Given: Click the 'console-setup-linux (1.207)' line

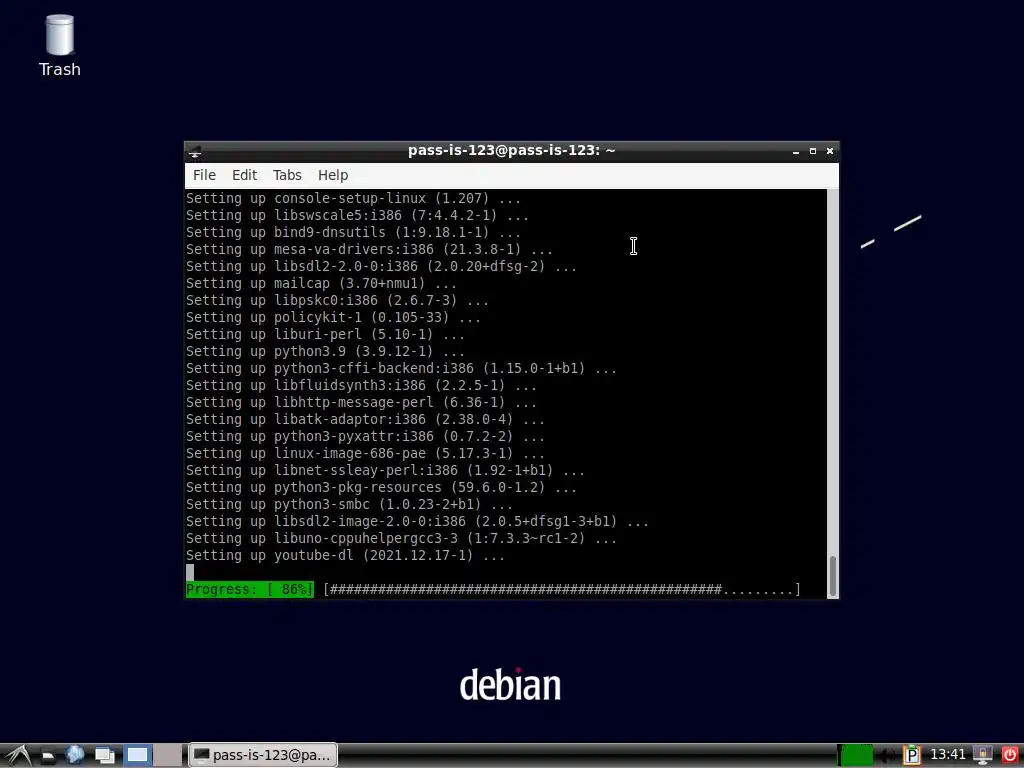Looking at the screenshot, I should [353, 198].
